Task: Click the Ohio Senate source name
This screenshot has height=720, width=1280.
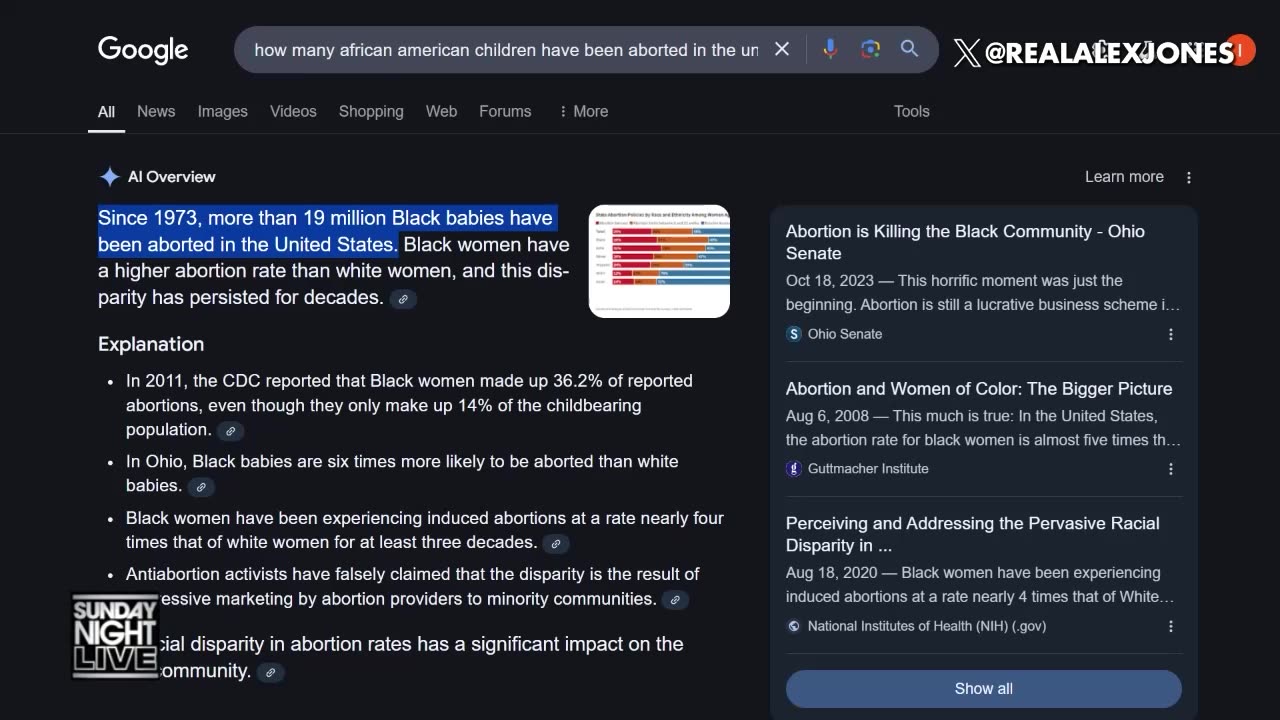Action: coord(845,334)
